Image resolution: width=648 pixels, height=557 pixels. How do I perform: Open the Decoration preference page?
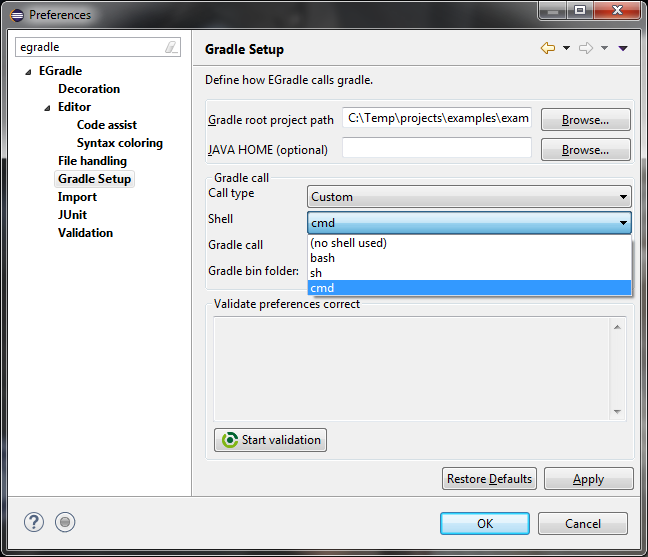pos(89,89)
